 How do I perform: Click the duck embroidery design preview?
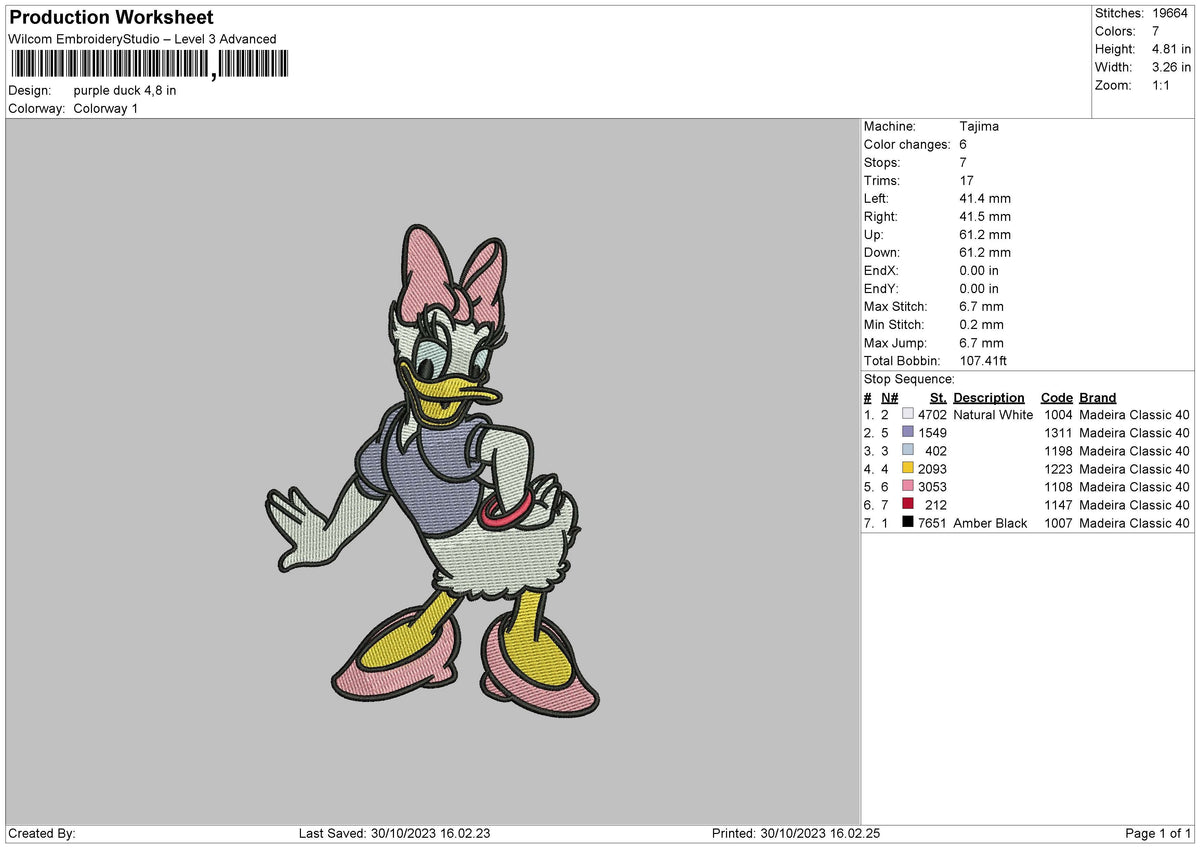tap(433, 469)
